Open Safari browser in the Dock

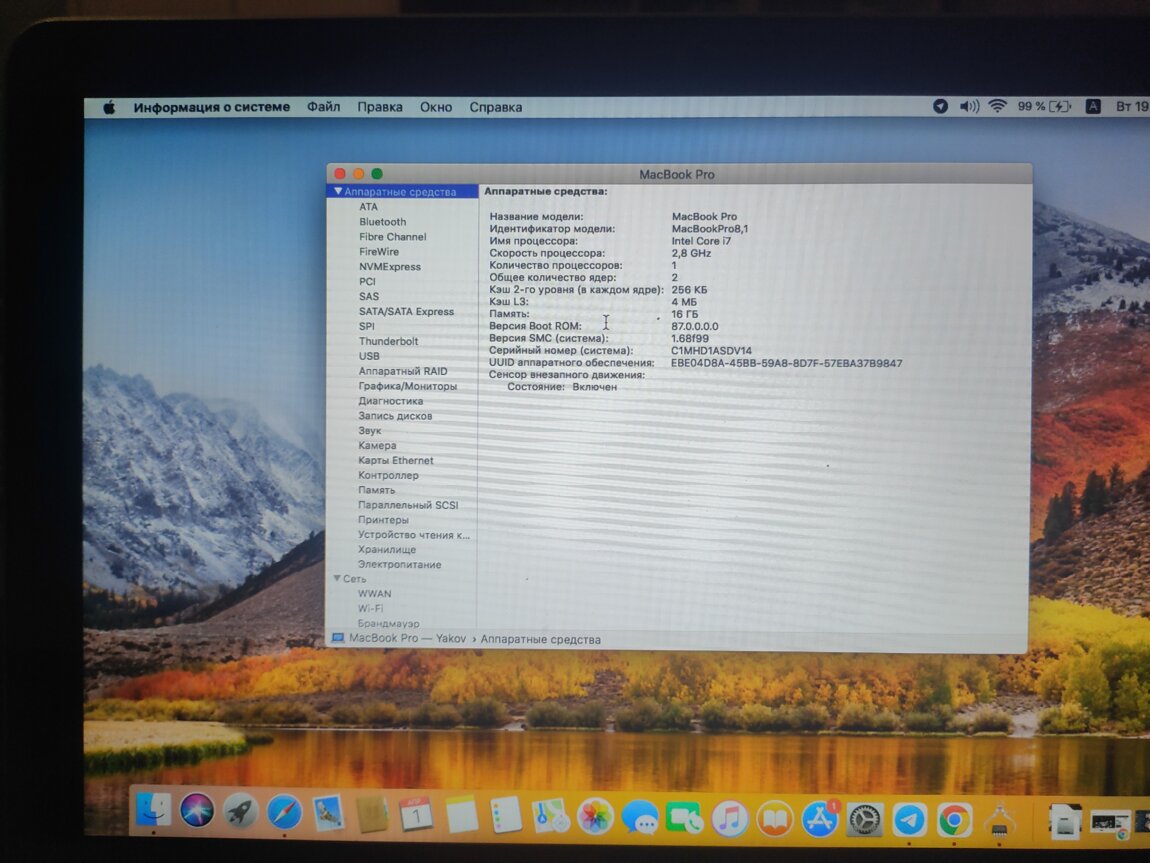(284, 812)
